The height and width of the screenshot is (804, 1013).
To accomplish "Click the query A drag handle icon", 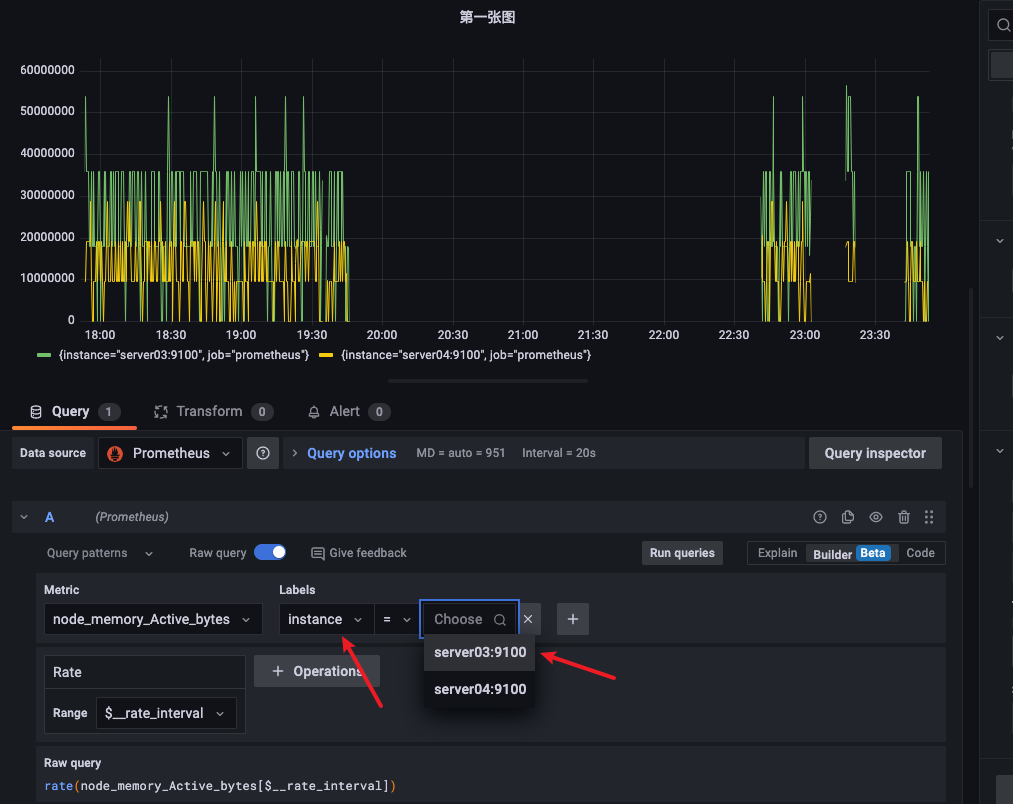I will [x=929, y=517].
